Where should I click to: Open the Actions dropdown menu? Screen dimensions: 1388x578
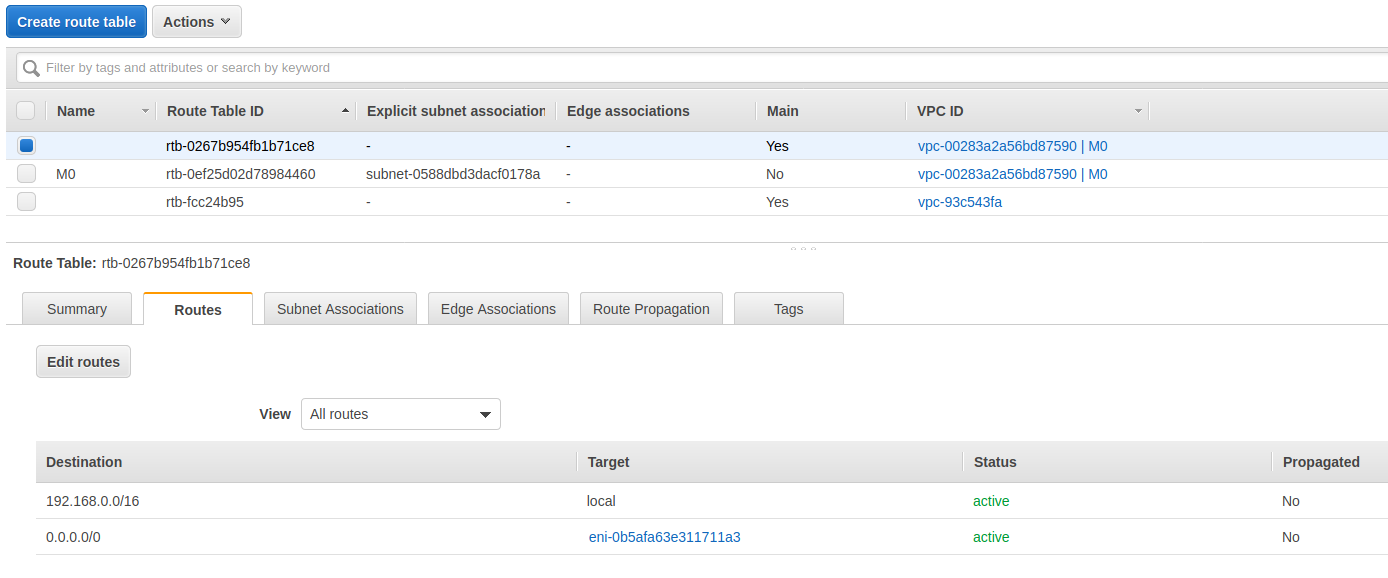[196, 22]
